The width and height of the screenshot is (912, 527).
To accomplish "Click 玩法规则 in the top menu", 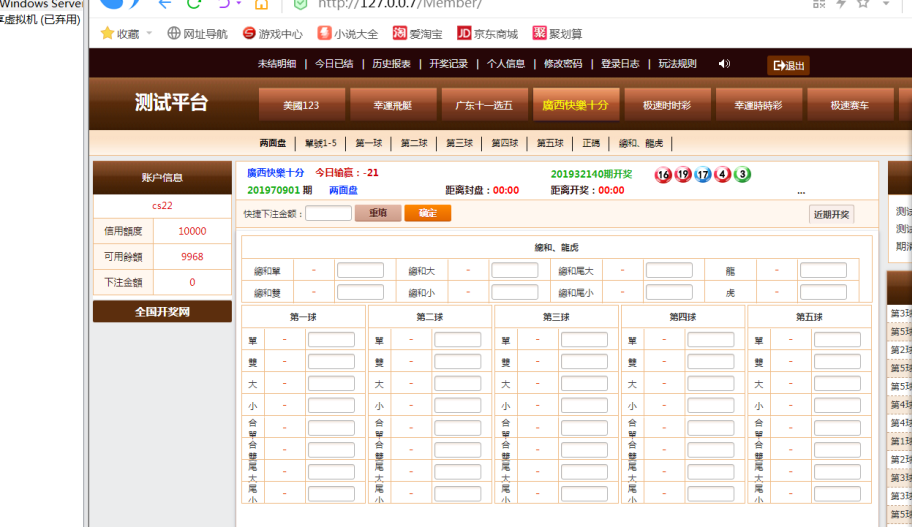I will [x=677, y=64].
